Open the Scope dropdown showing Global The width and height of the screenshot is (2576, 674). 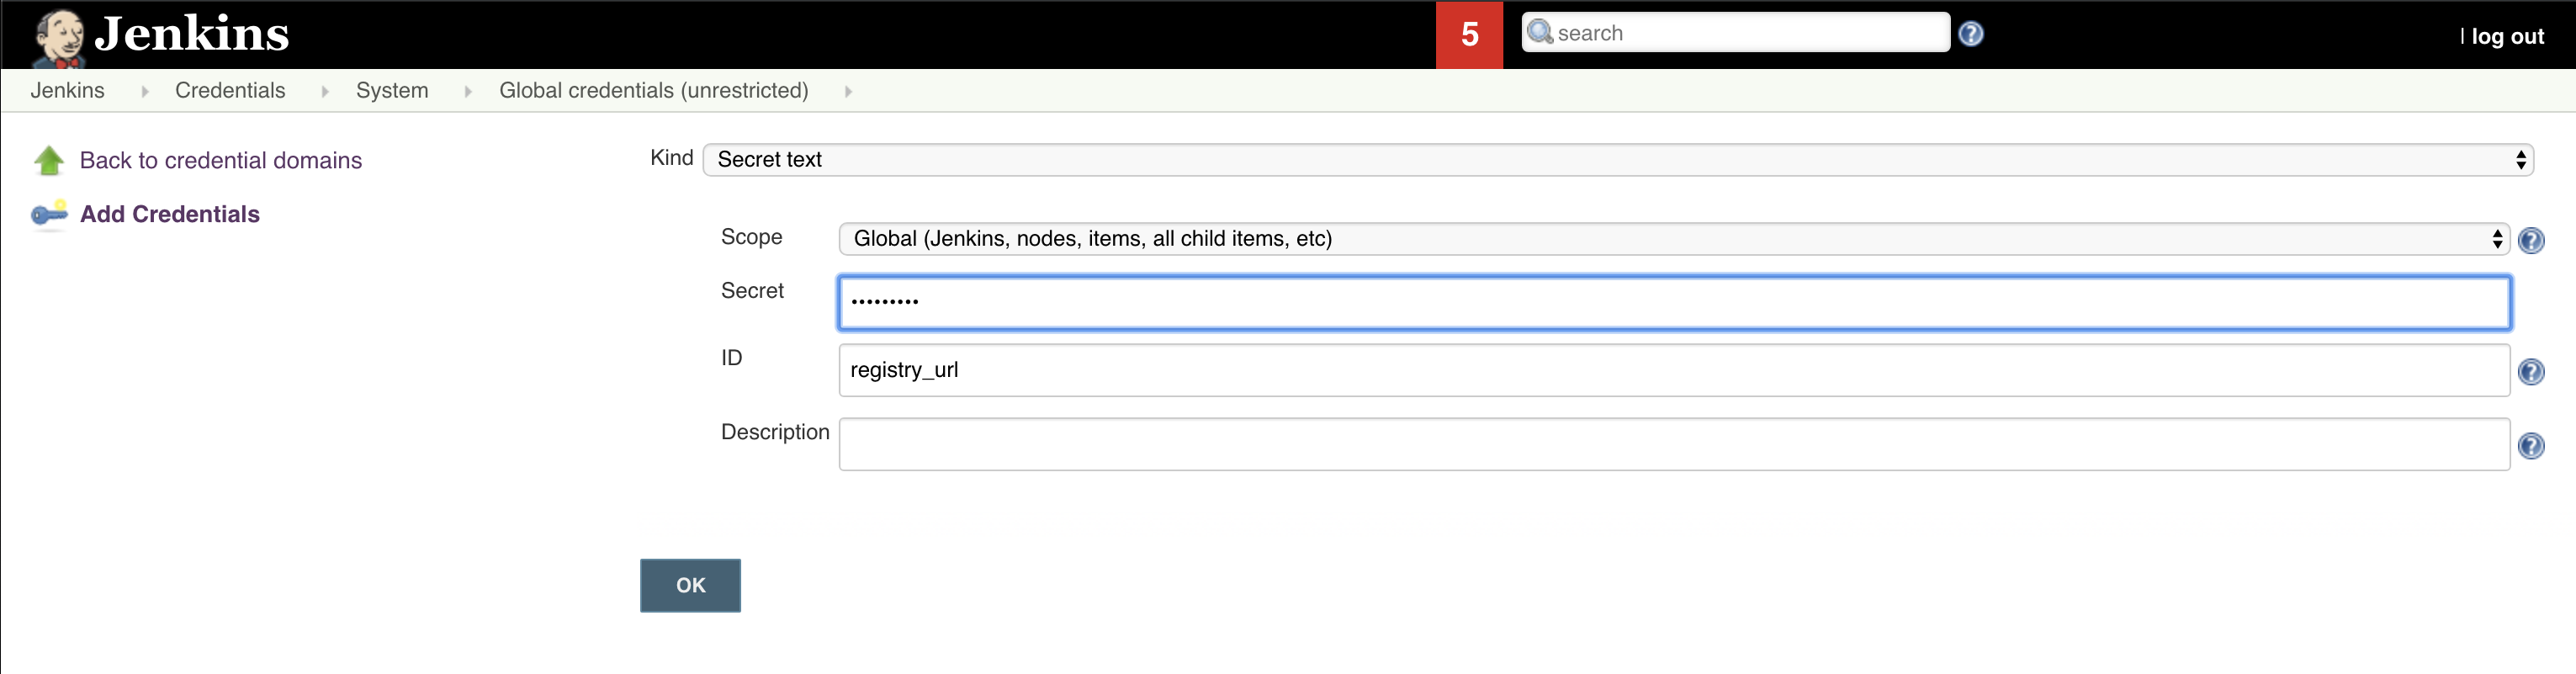click(x=1673, y=239)
